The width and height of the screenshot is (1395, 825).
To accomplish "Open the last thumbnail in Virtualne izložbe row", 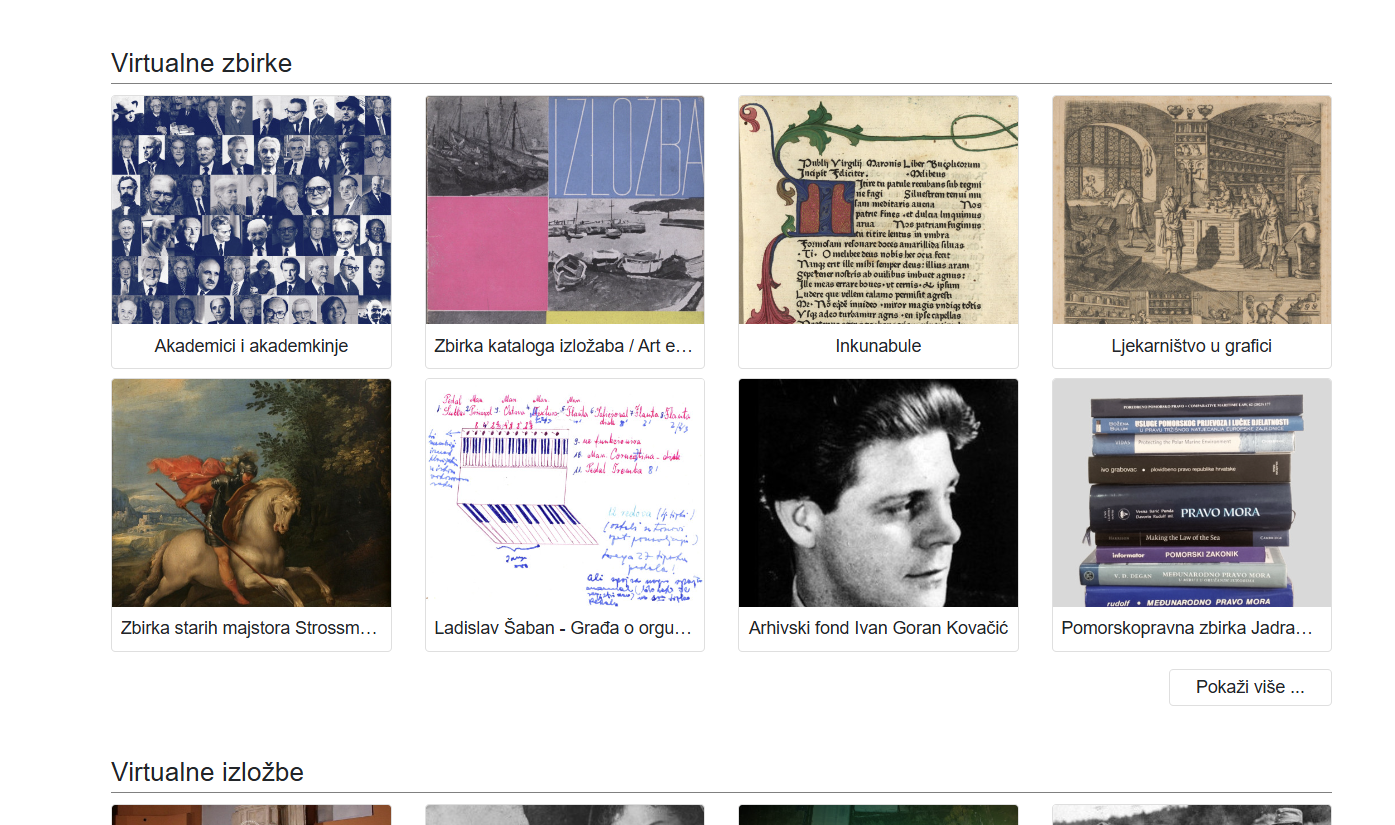I will tap(1191, 815).
